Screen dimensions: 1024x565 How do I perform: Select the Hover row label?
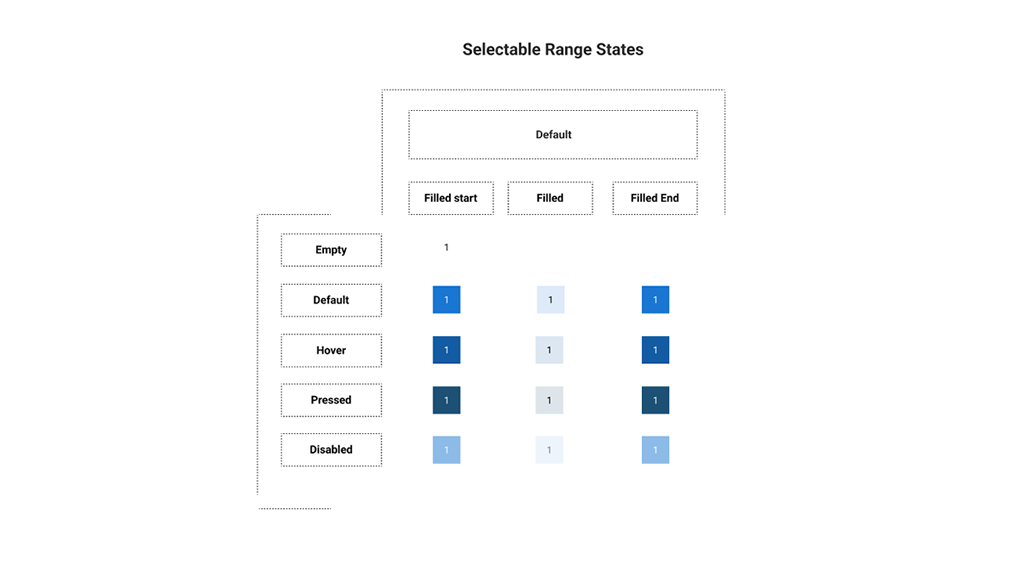pos(331,350)
